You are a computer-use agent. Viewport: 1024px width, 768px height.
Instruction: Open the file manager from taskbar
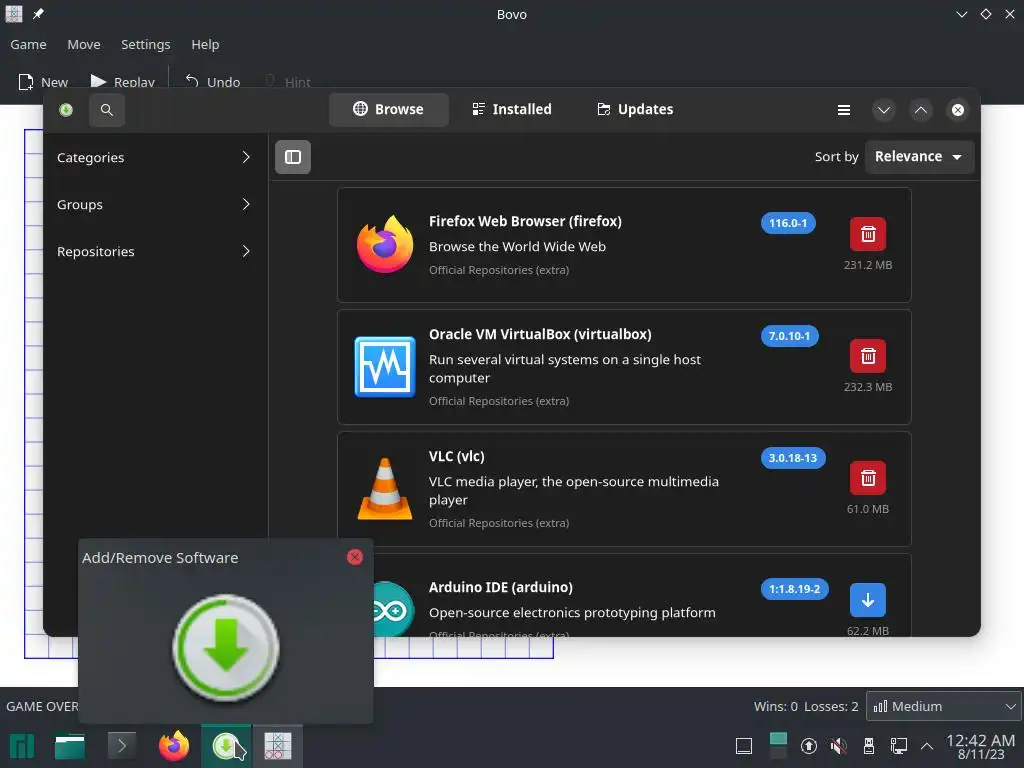click(x=70, y=746)
